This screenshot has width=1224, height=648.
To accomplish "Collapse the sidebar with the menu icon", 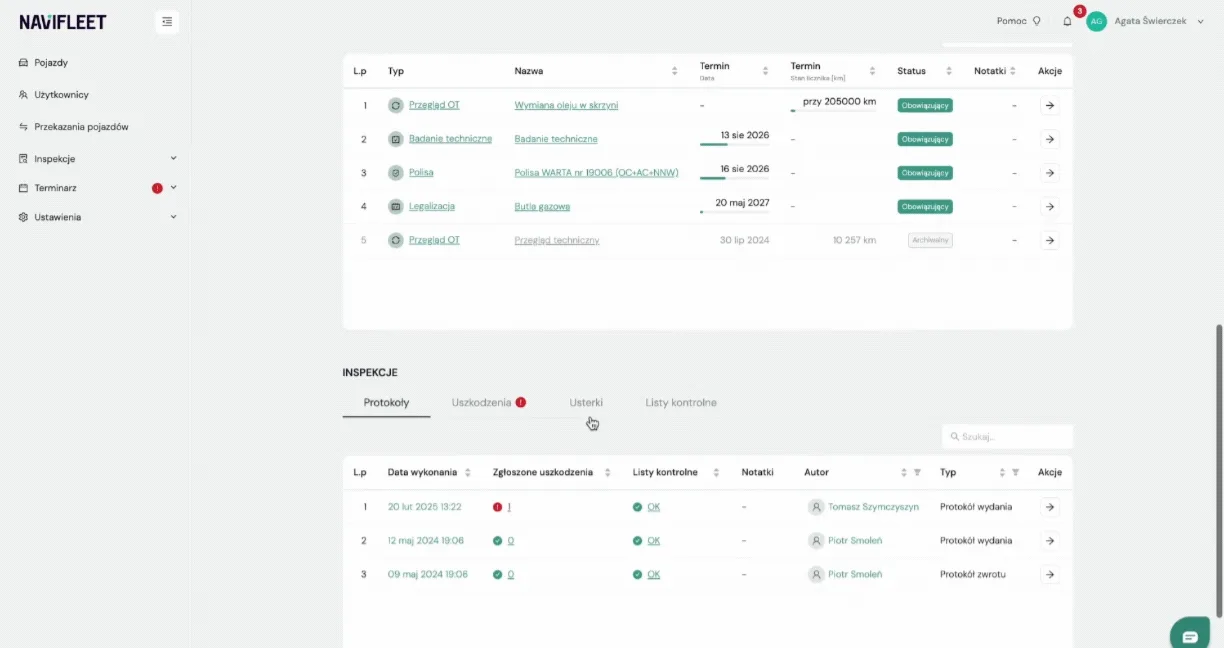I will [167, 22].
